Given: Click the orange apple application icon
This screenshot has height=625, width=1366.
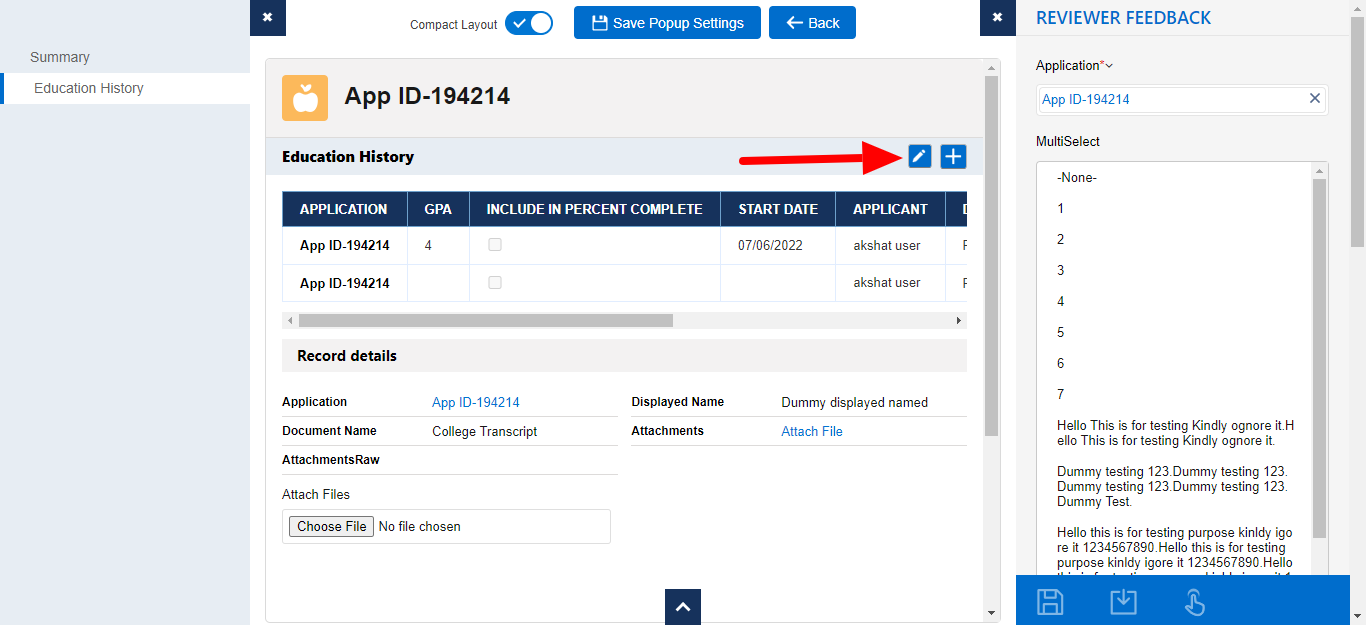Looking at the screenshot, I should [305, 98].
